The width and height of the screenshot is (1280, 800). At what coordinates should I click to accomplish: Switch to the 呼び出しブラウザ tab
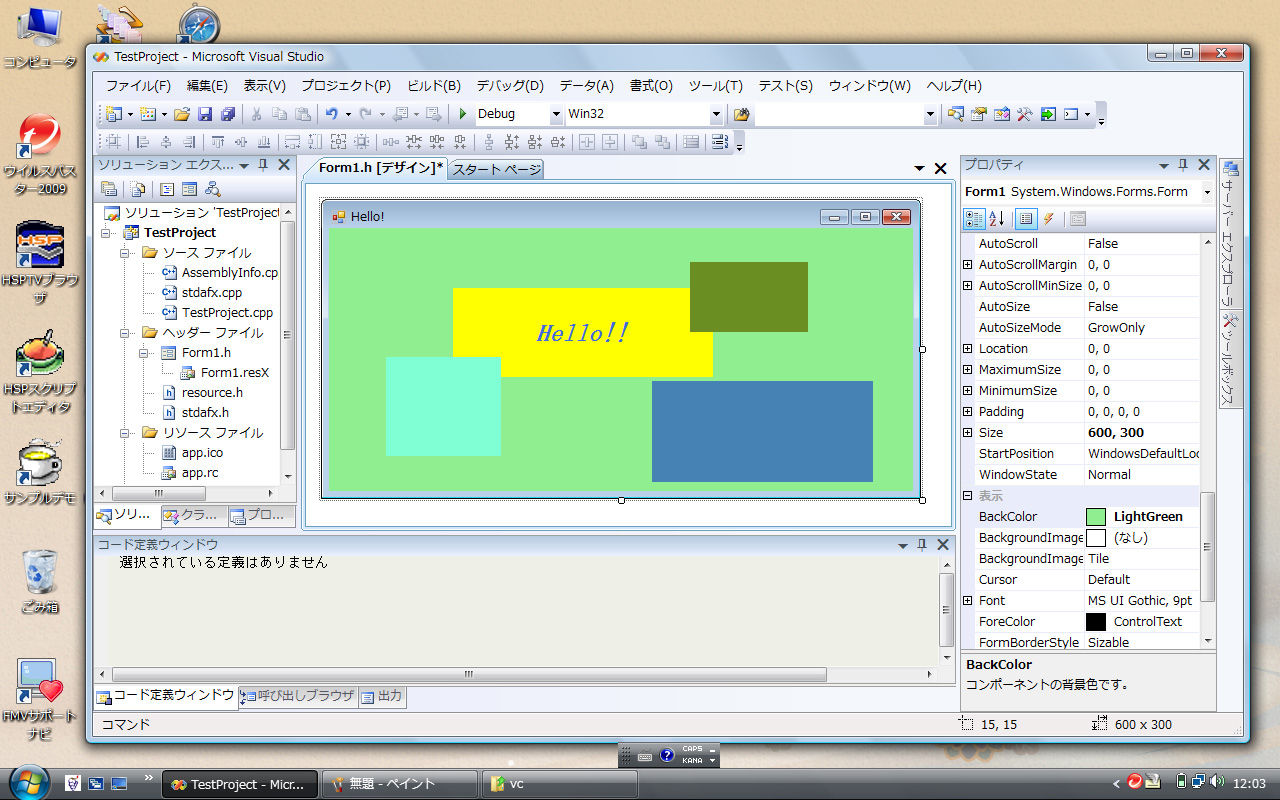pos(298,696)
